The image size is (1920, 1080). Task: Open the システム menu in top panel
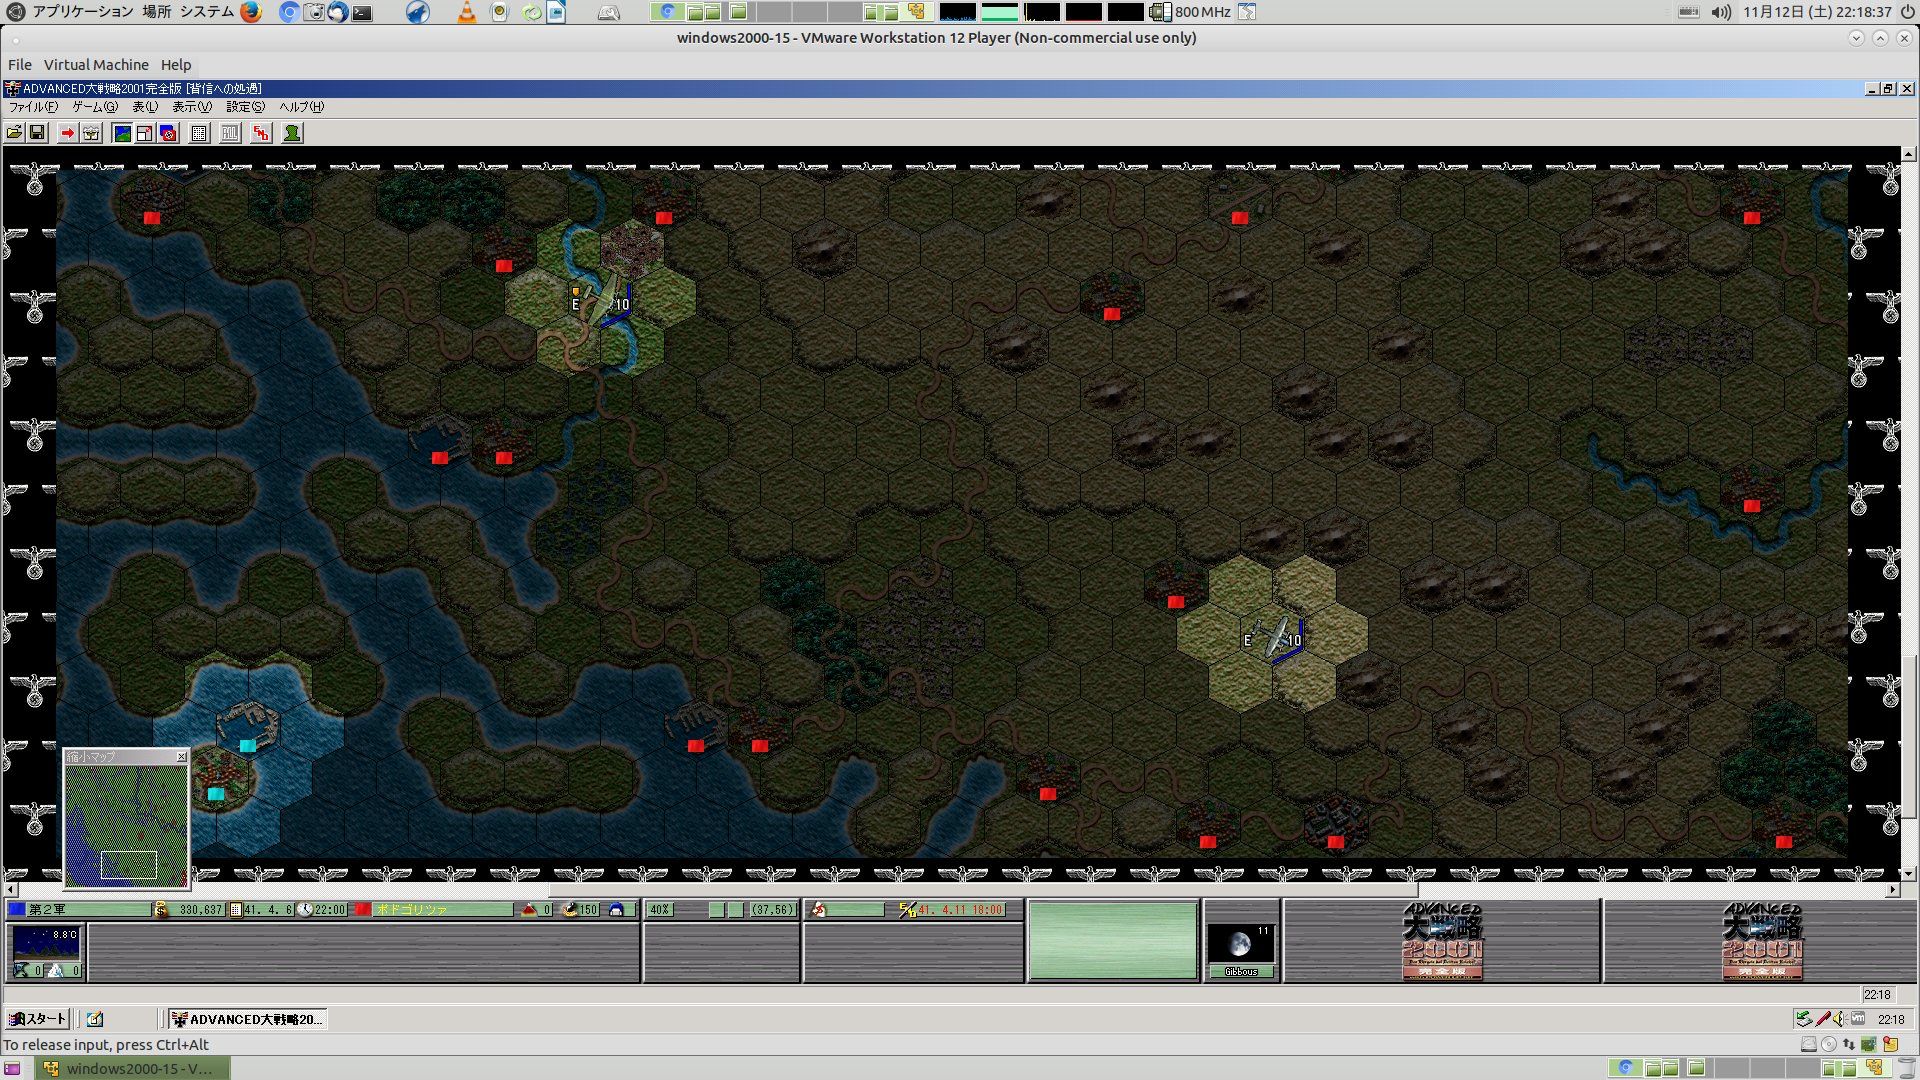[207, 12]
